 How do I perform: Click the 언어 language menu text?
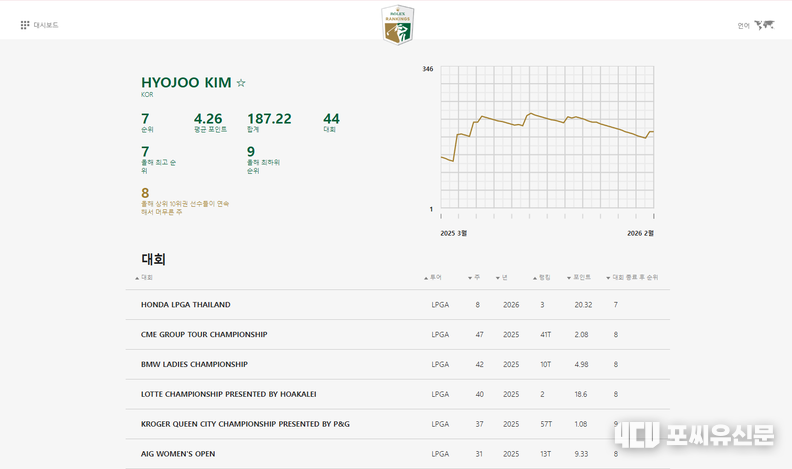click(743, 26)
